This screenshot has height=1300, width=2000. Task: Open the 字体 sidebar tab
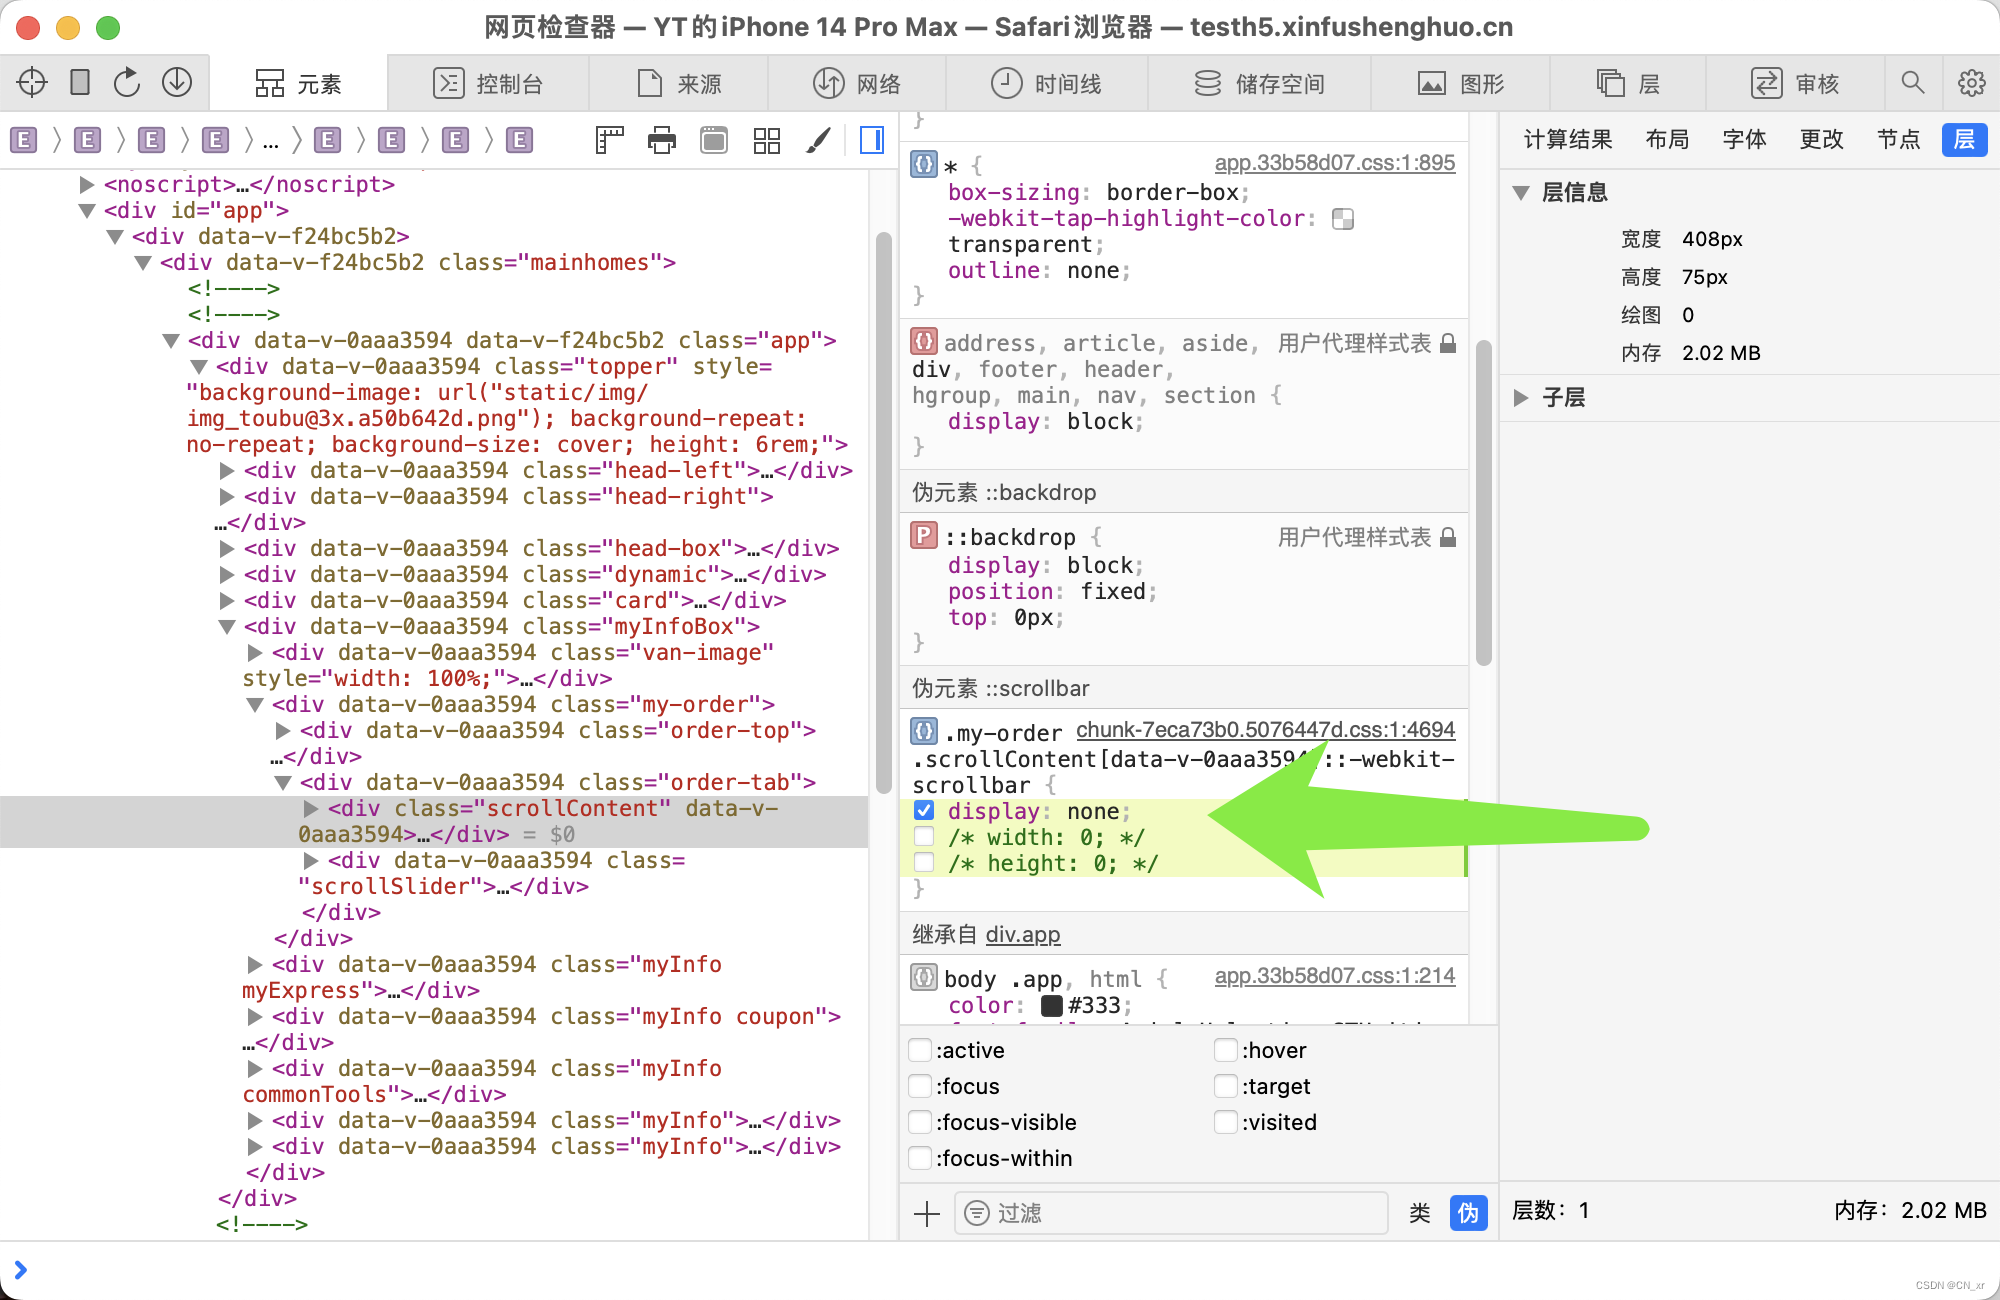pos(1745,140)
